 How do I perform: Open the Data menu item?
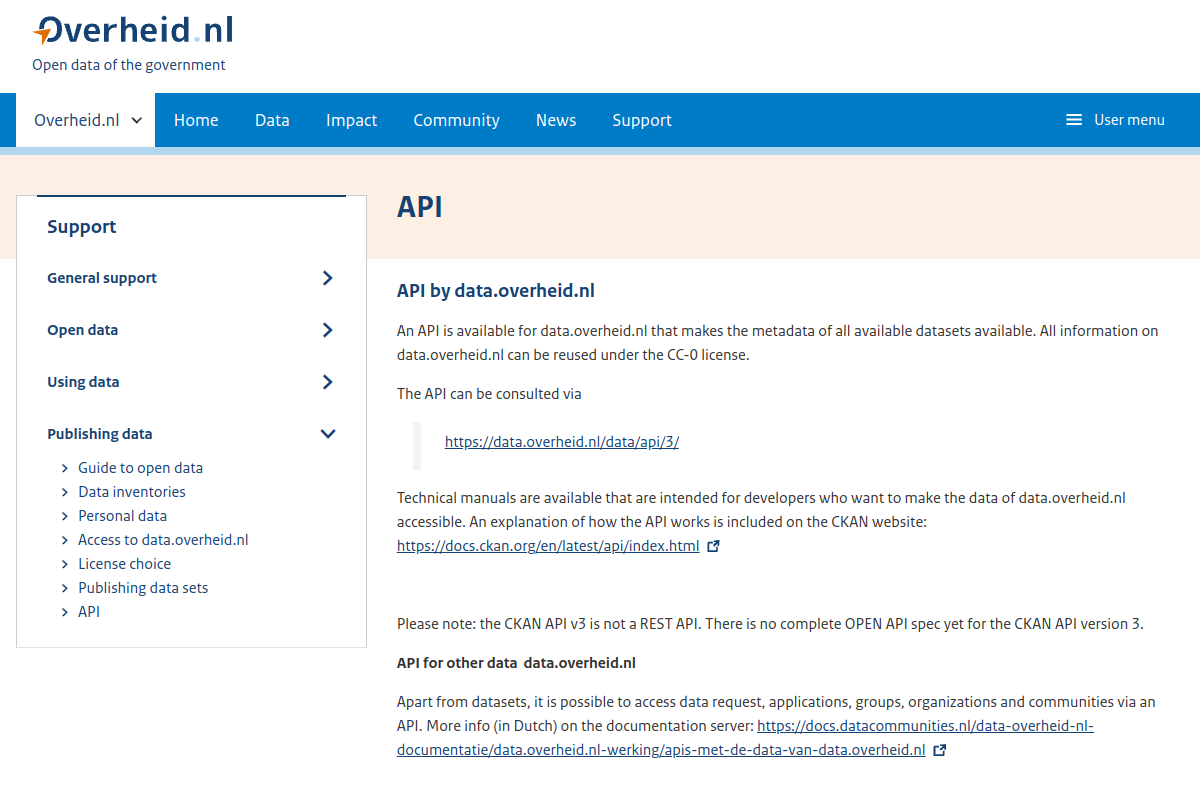pyautogui.click(x=272, y=120)
